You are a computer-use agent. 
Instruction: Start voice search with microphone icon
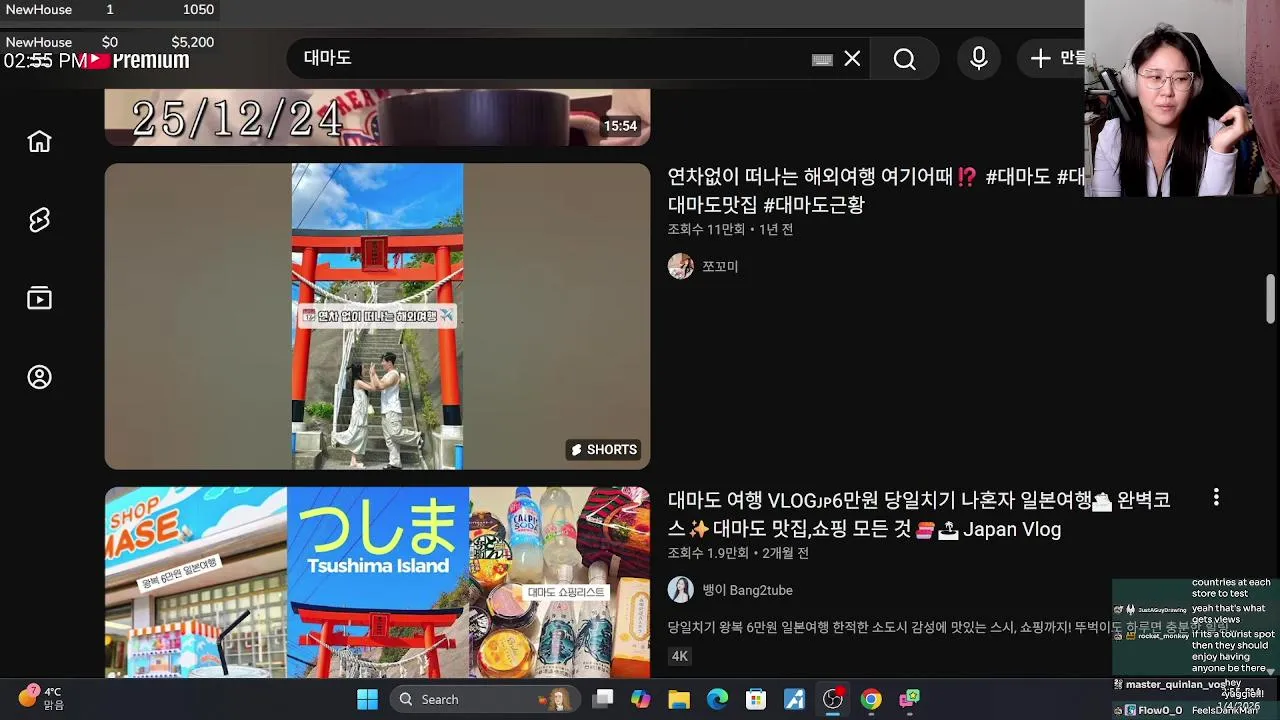979,59
